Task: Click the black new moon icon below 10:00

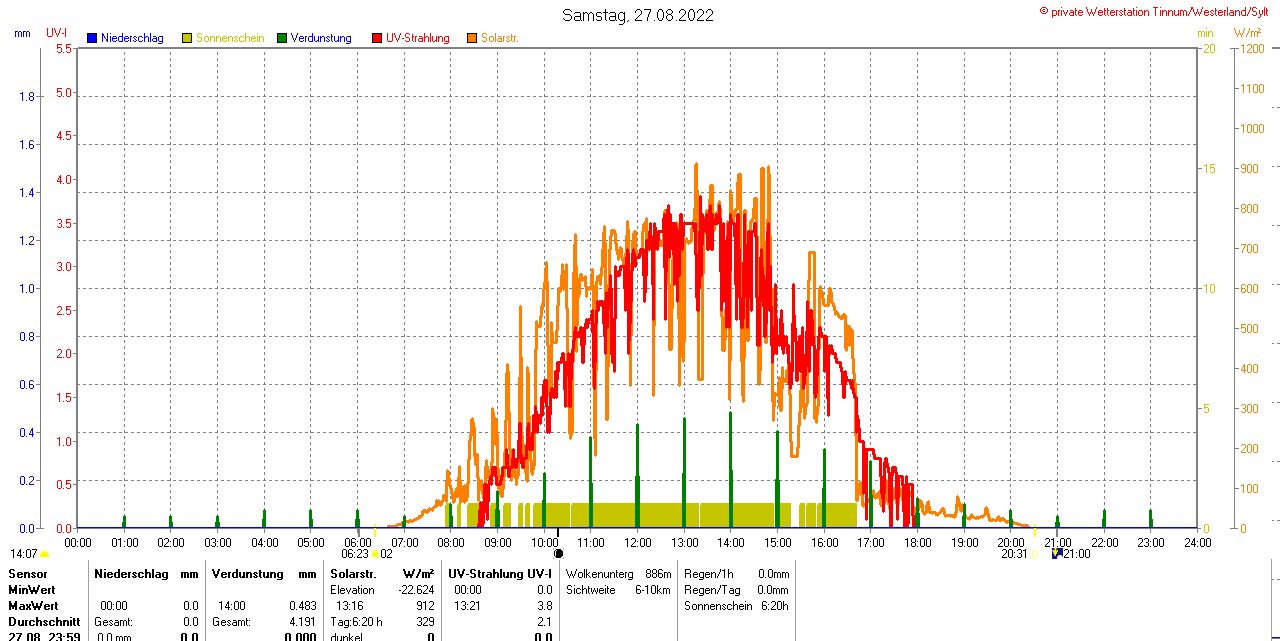Action: click(558, 553)
